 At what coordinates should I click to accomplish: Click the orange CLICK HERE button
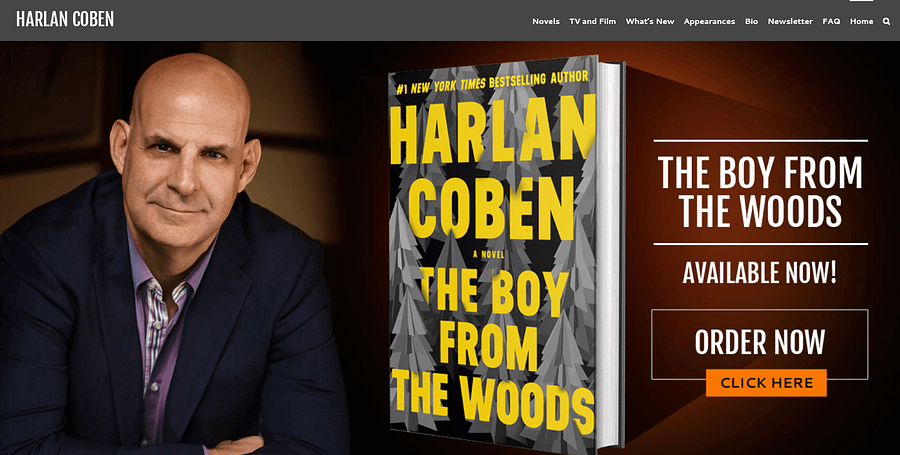coord(766,383)
